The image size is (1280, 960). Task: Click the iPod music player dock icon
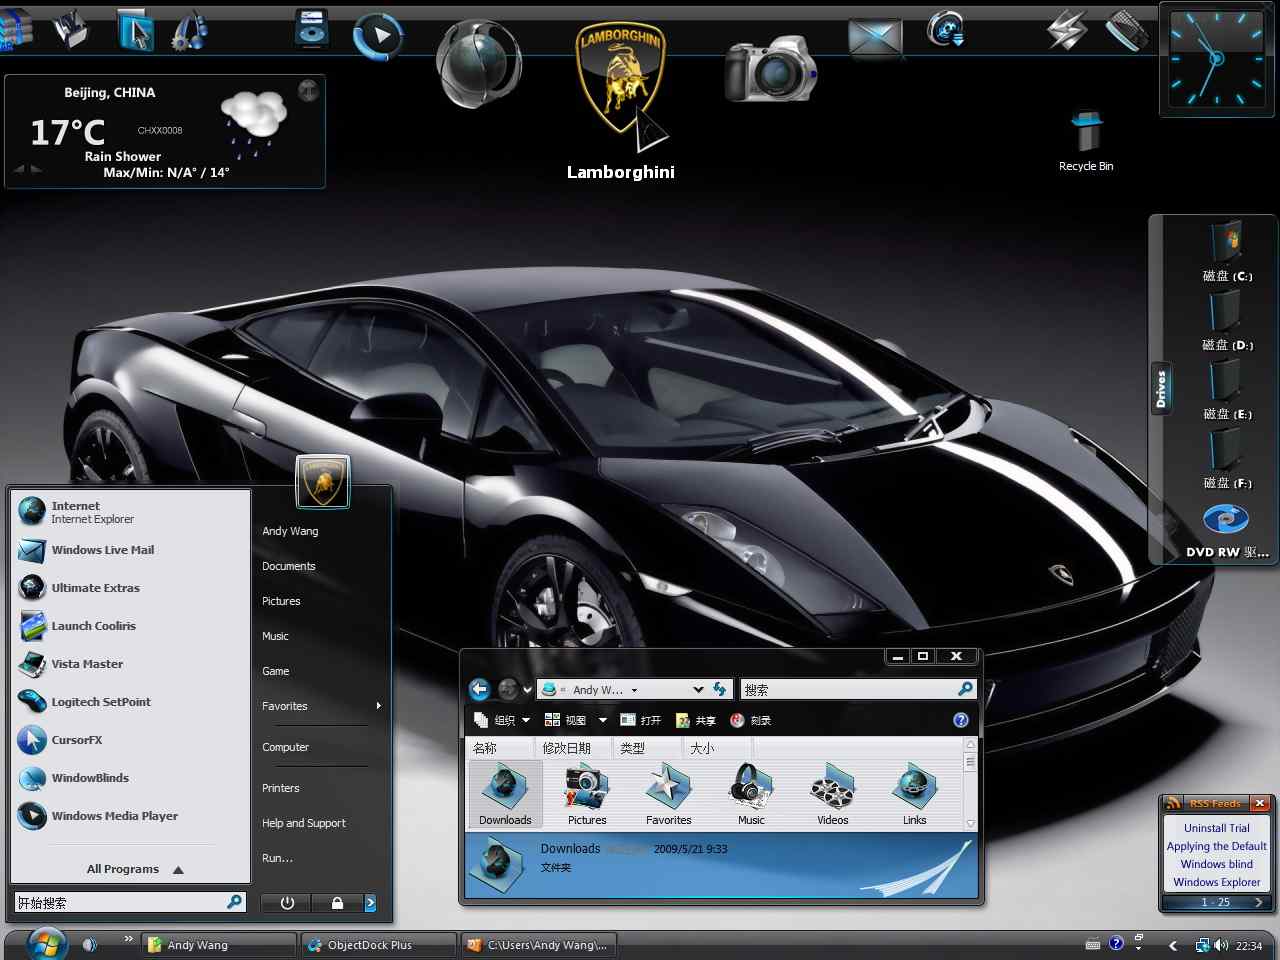click(x=312, y=28)
